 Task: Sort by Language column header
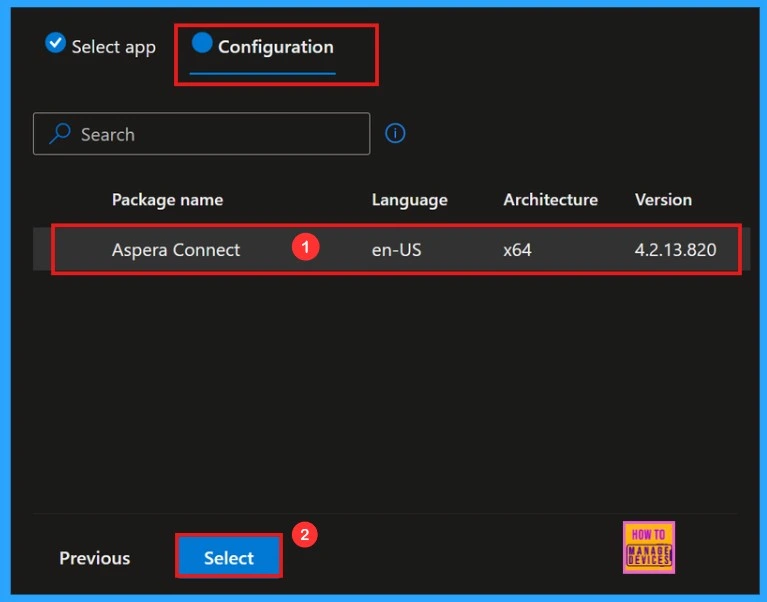409,200
